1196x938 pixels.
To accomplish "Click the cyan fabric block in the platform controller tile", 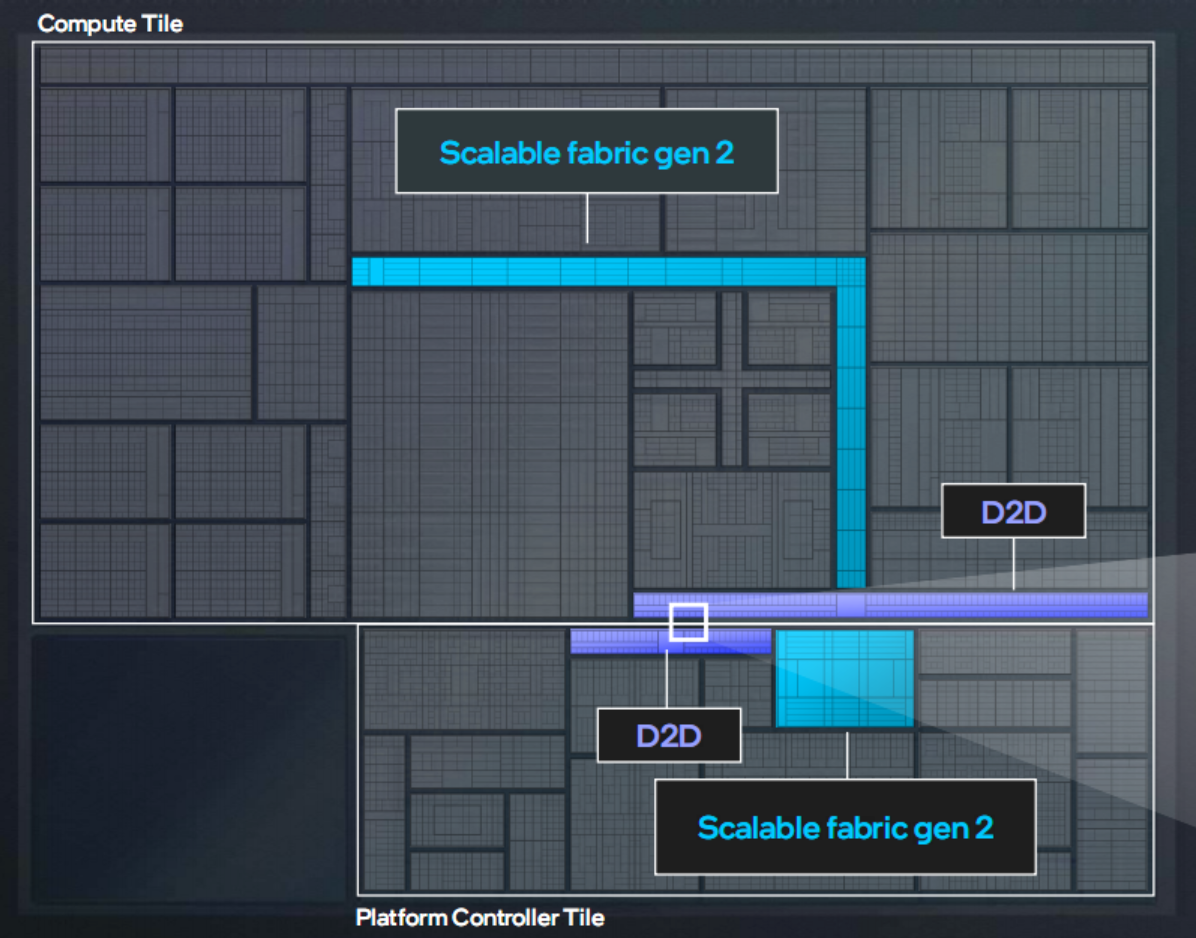I will 844,678.
